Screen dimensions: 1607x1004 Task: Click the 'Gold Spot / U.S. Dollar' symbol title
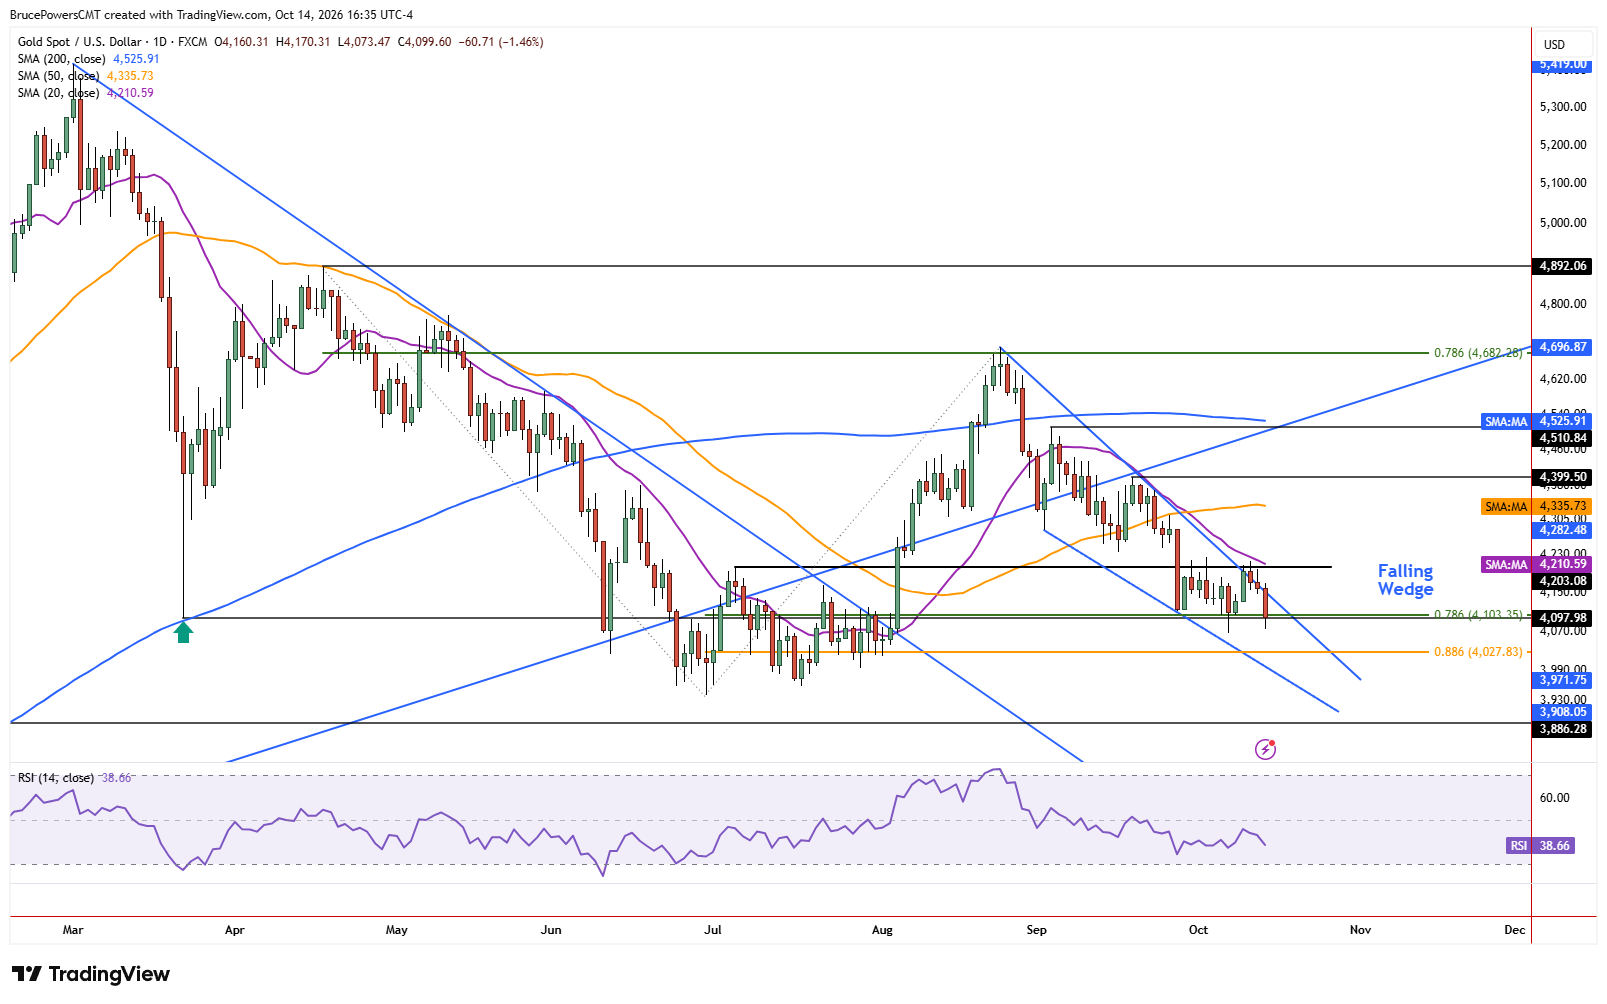[79, 42]
